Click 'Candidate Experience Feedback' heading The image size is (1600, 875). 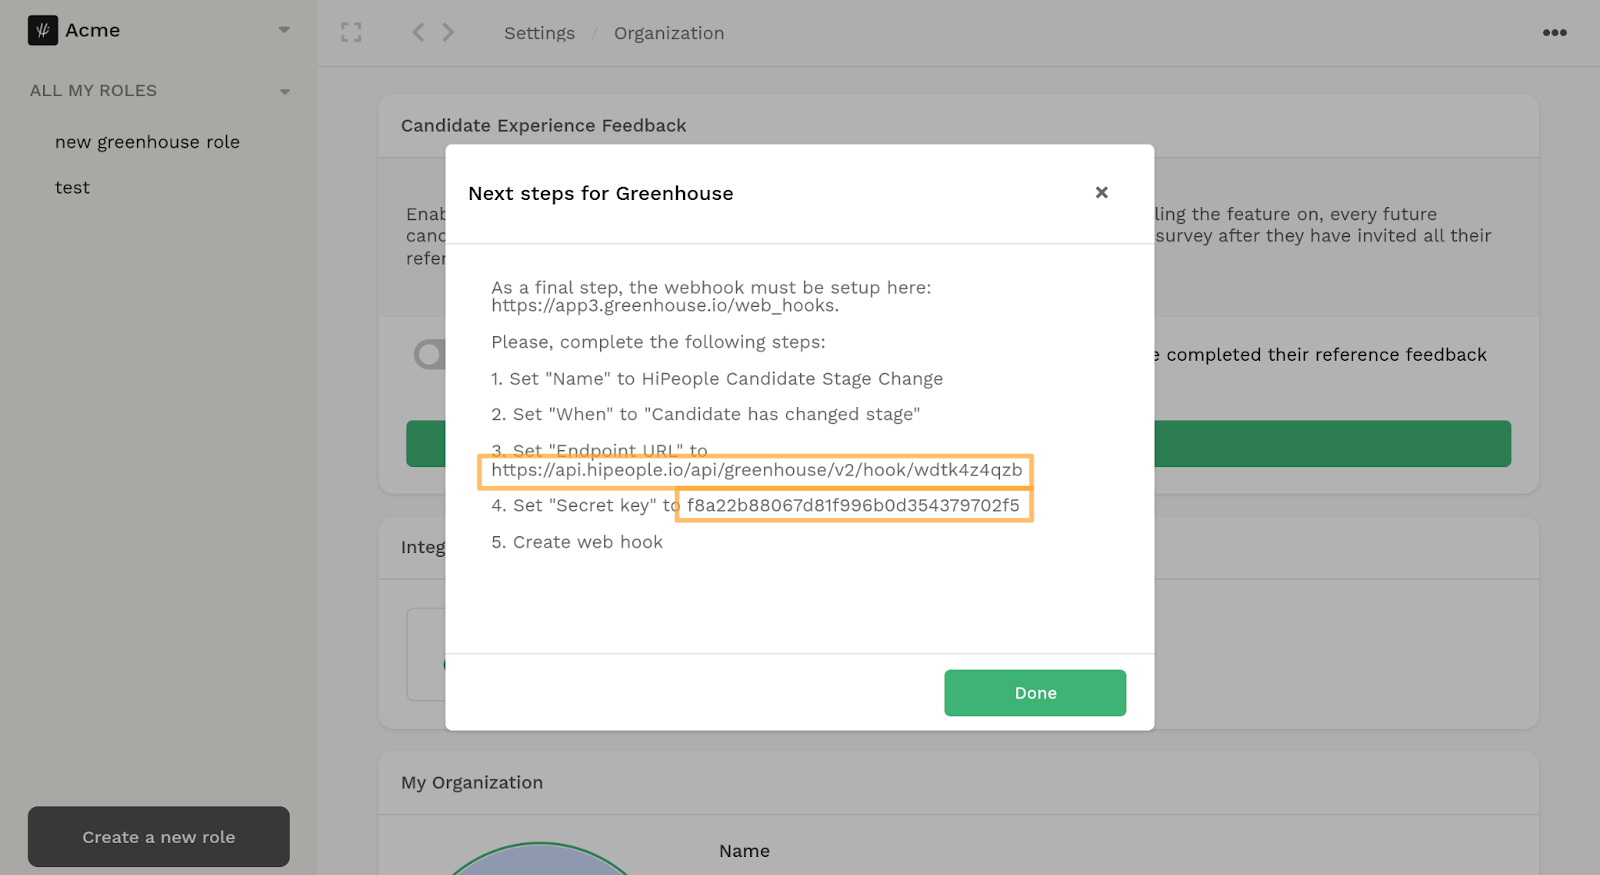[x=544, y=125]
